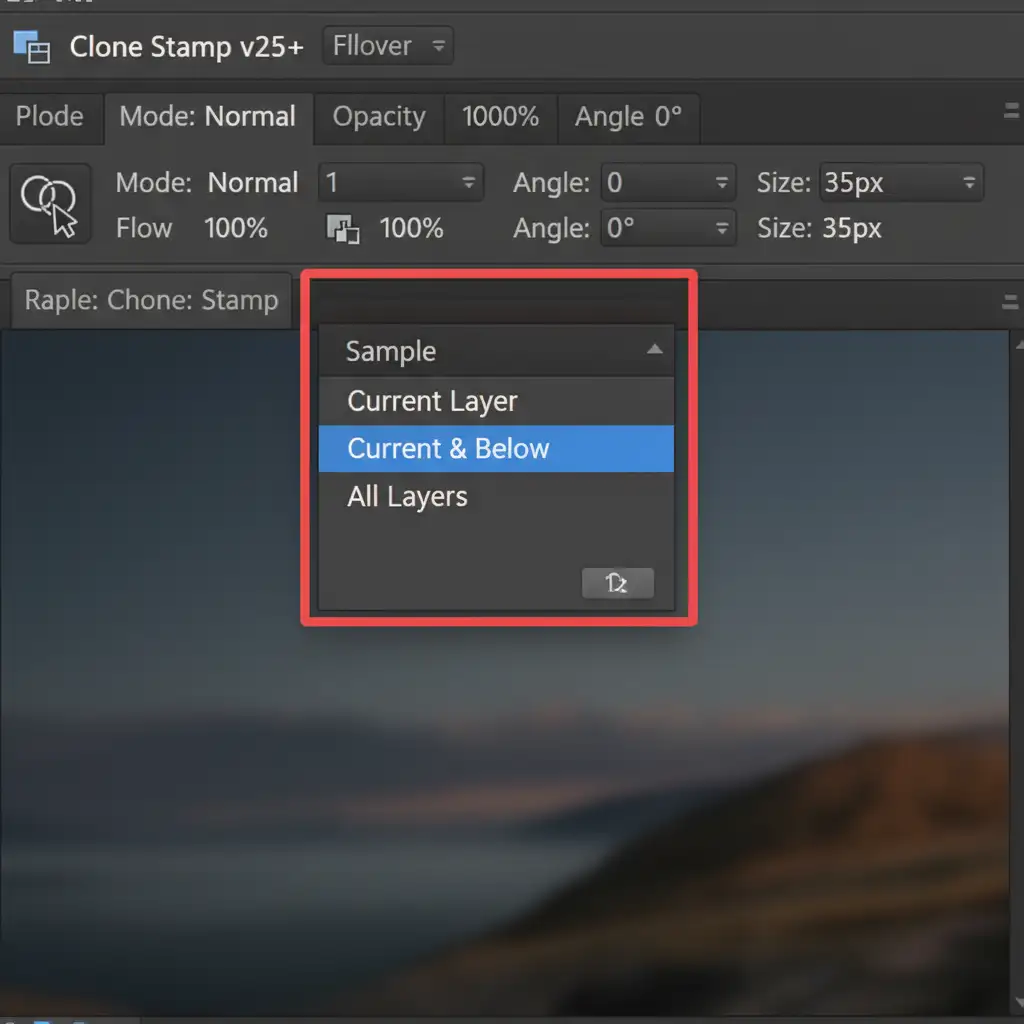The width and height of the screenshot is (1024, 1024).
Task: Pick All Layers in Sample menu
Action: click(407, 497)
